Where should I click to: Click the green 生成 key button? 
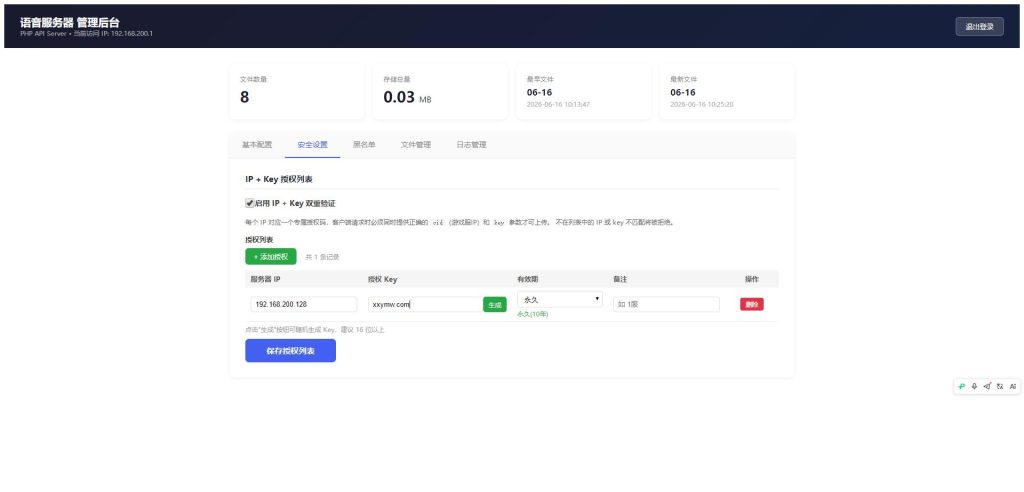(x=494, y=304)
